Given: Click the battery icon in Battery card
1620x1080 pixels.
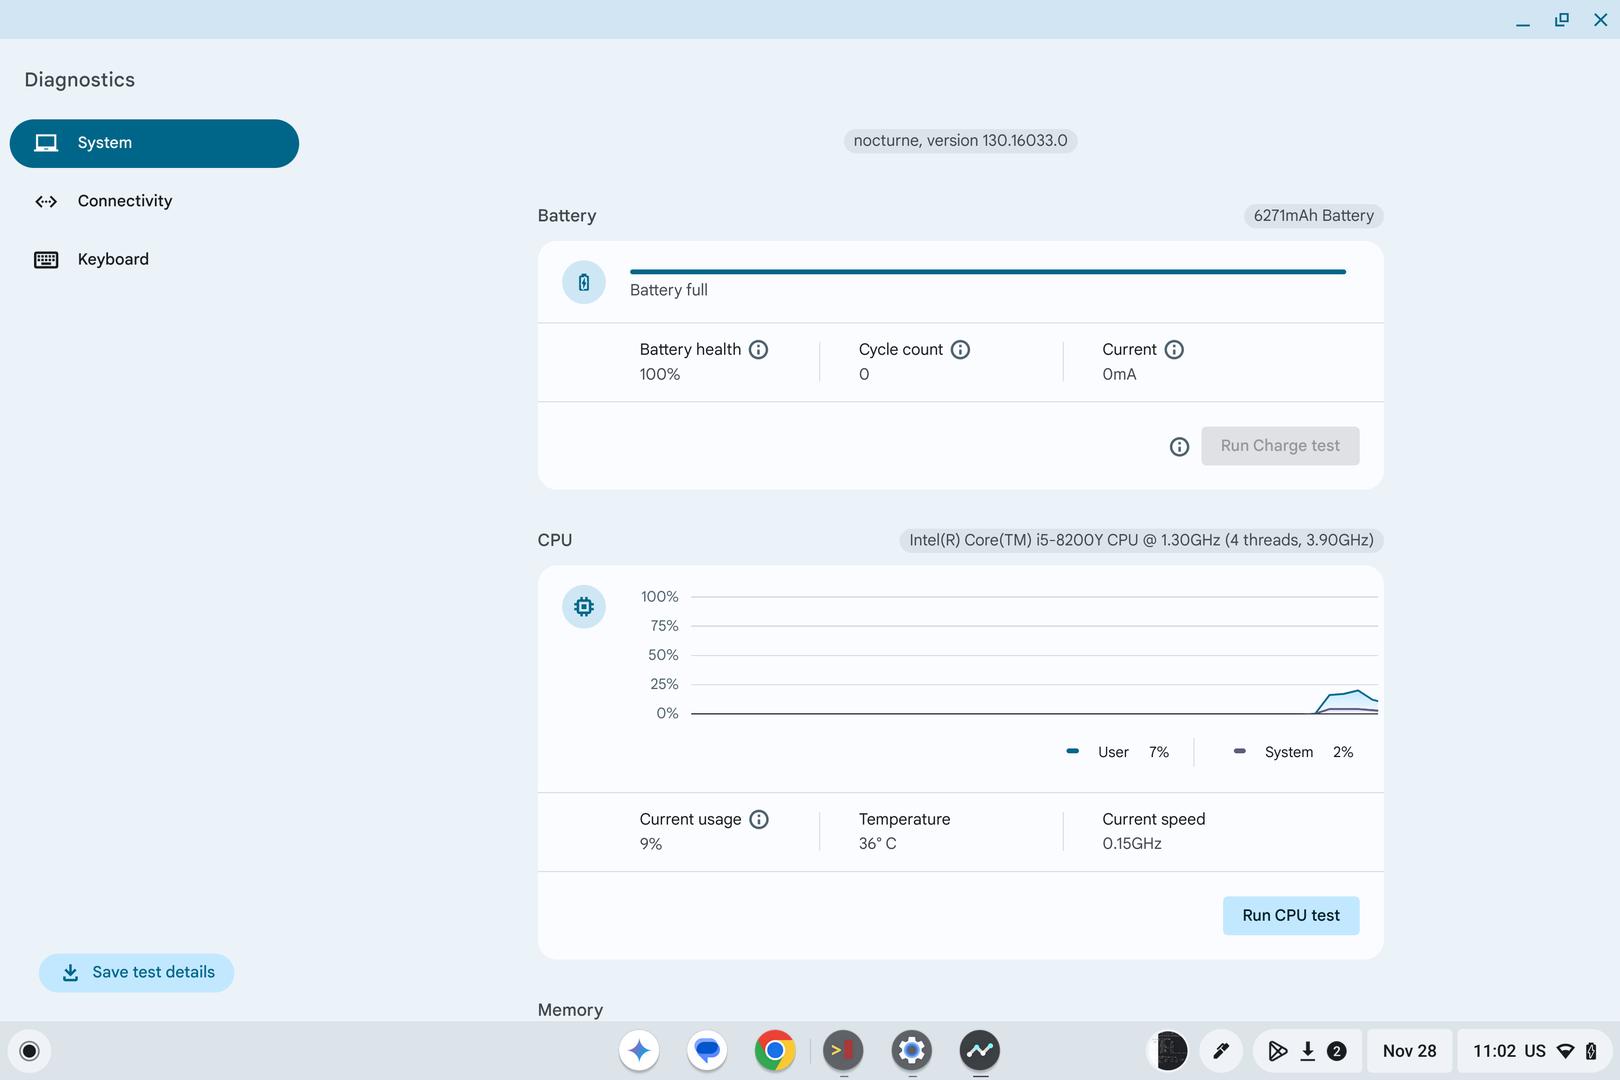Looking at the screenshot, I should [584, 283].
